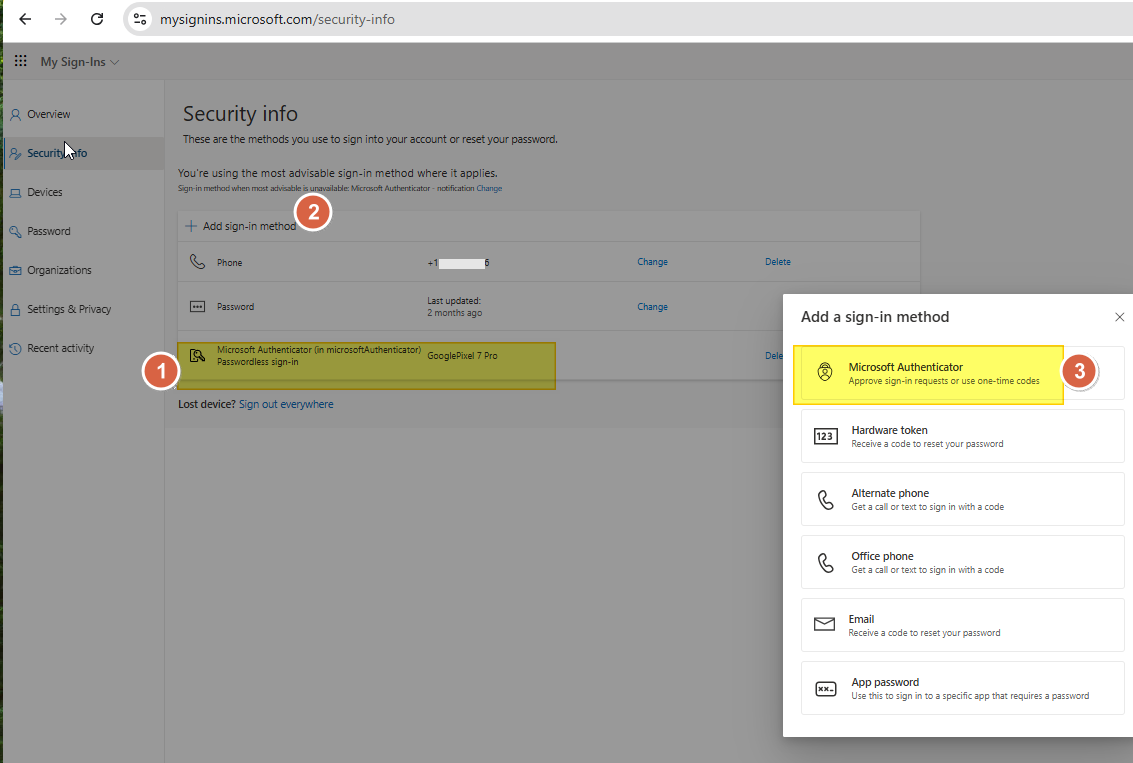Viewport: 1133px width, 763px height.
Task: Click the Recent activity clock icon
Action: [x=15, y=348]
